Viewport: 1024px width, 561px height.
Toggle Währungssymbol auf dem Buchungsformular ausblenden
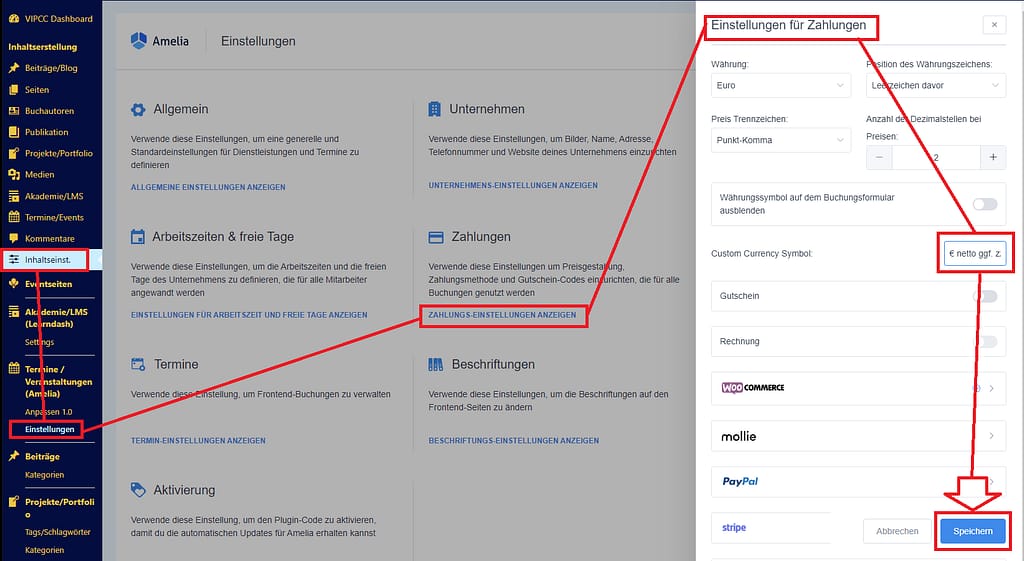tap(984, 204)
